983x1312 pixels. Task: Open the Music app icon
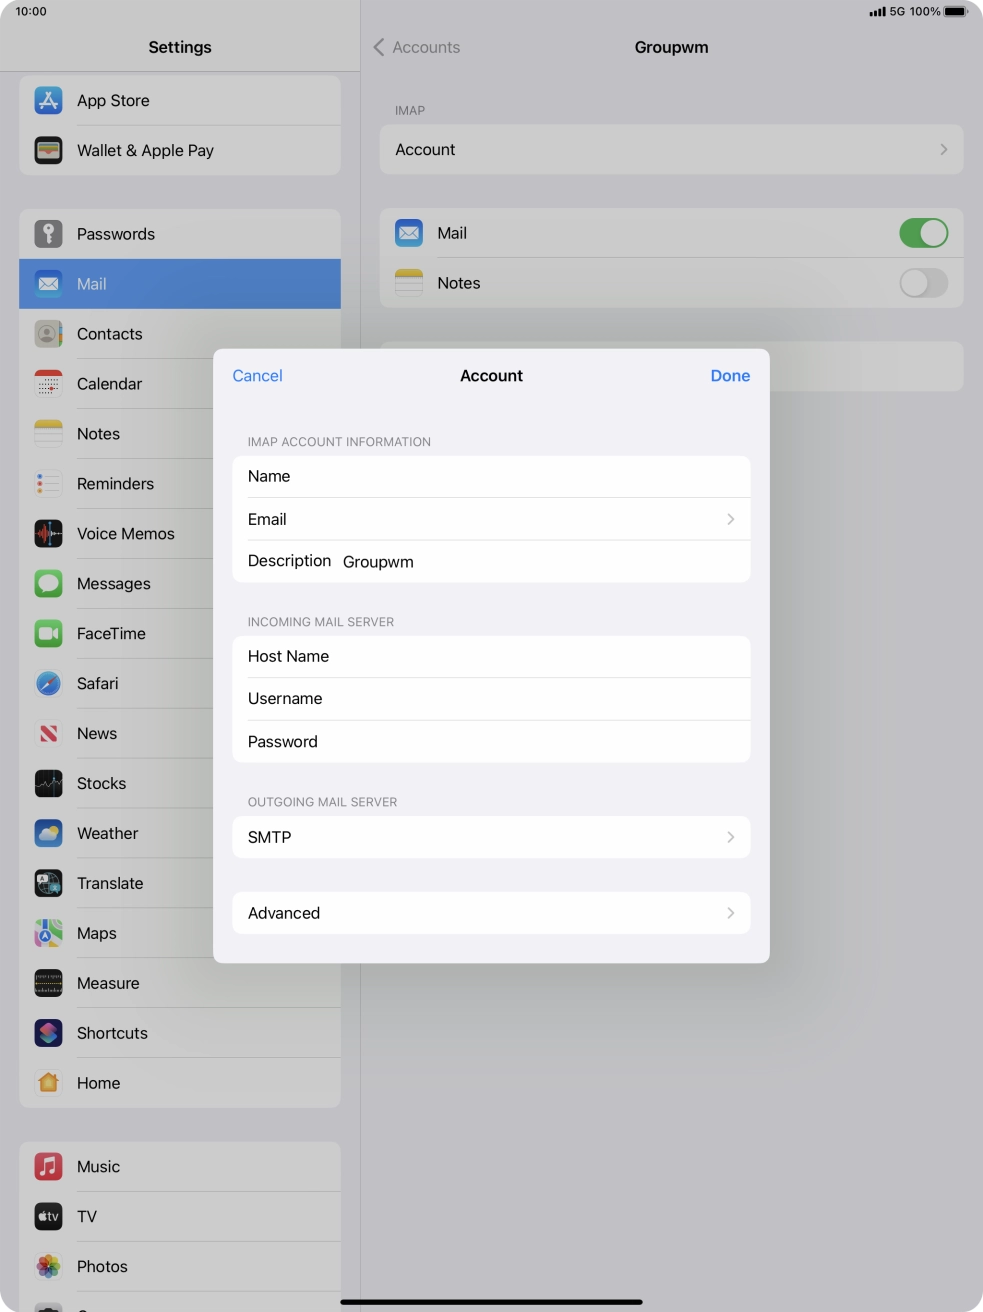click(48, 1166)
